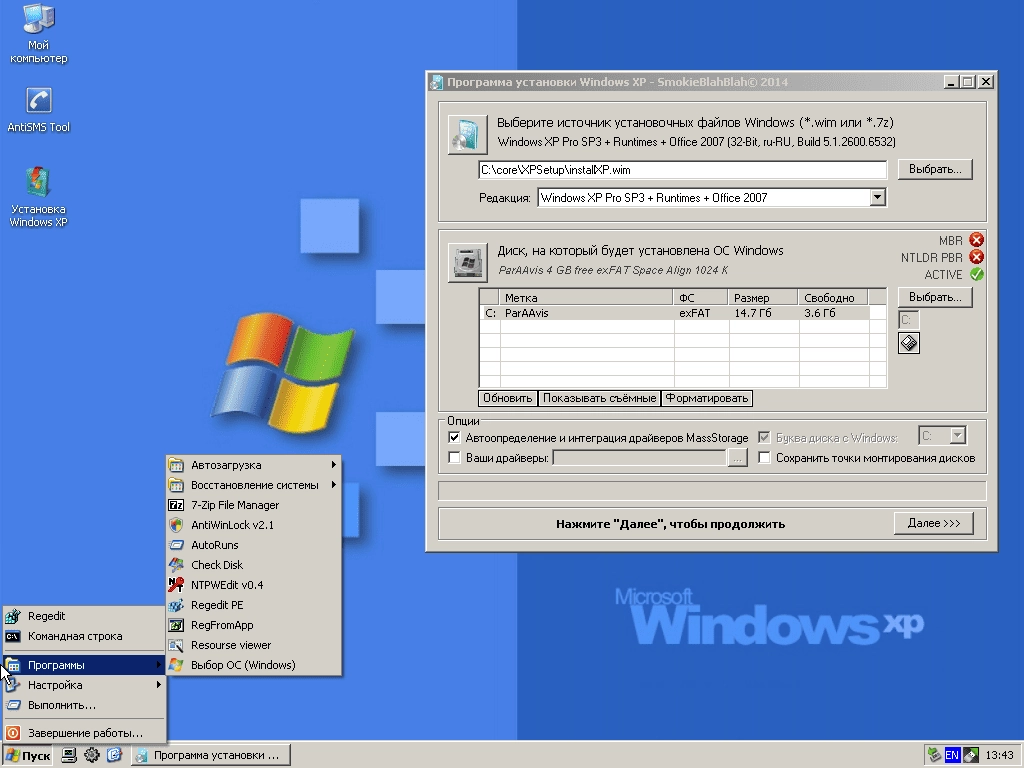
Task: Enable Ваши драйверы checkbox
Action: (454, 458)
